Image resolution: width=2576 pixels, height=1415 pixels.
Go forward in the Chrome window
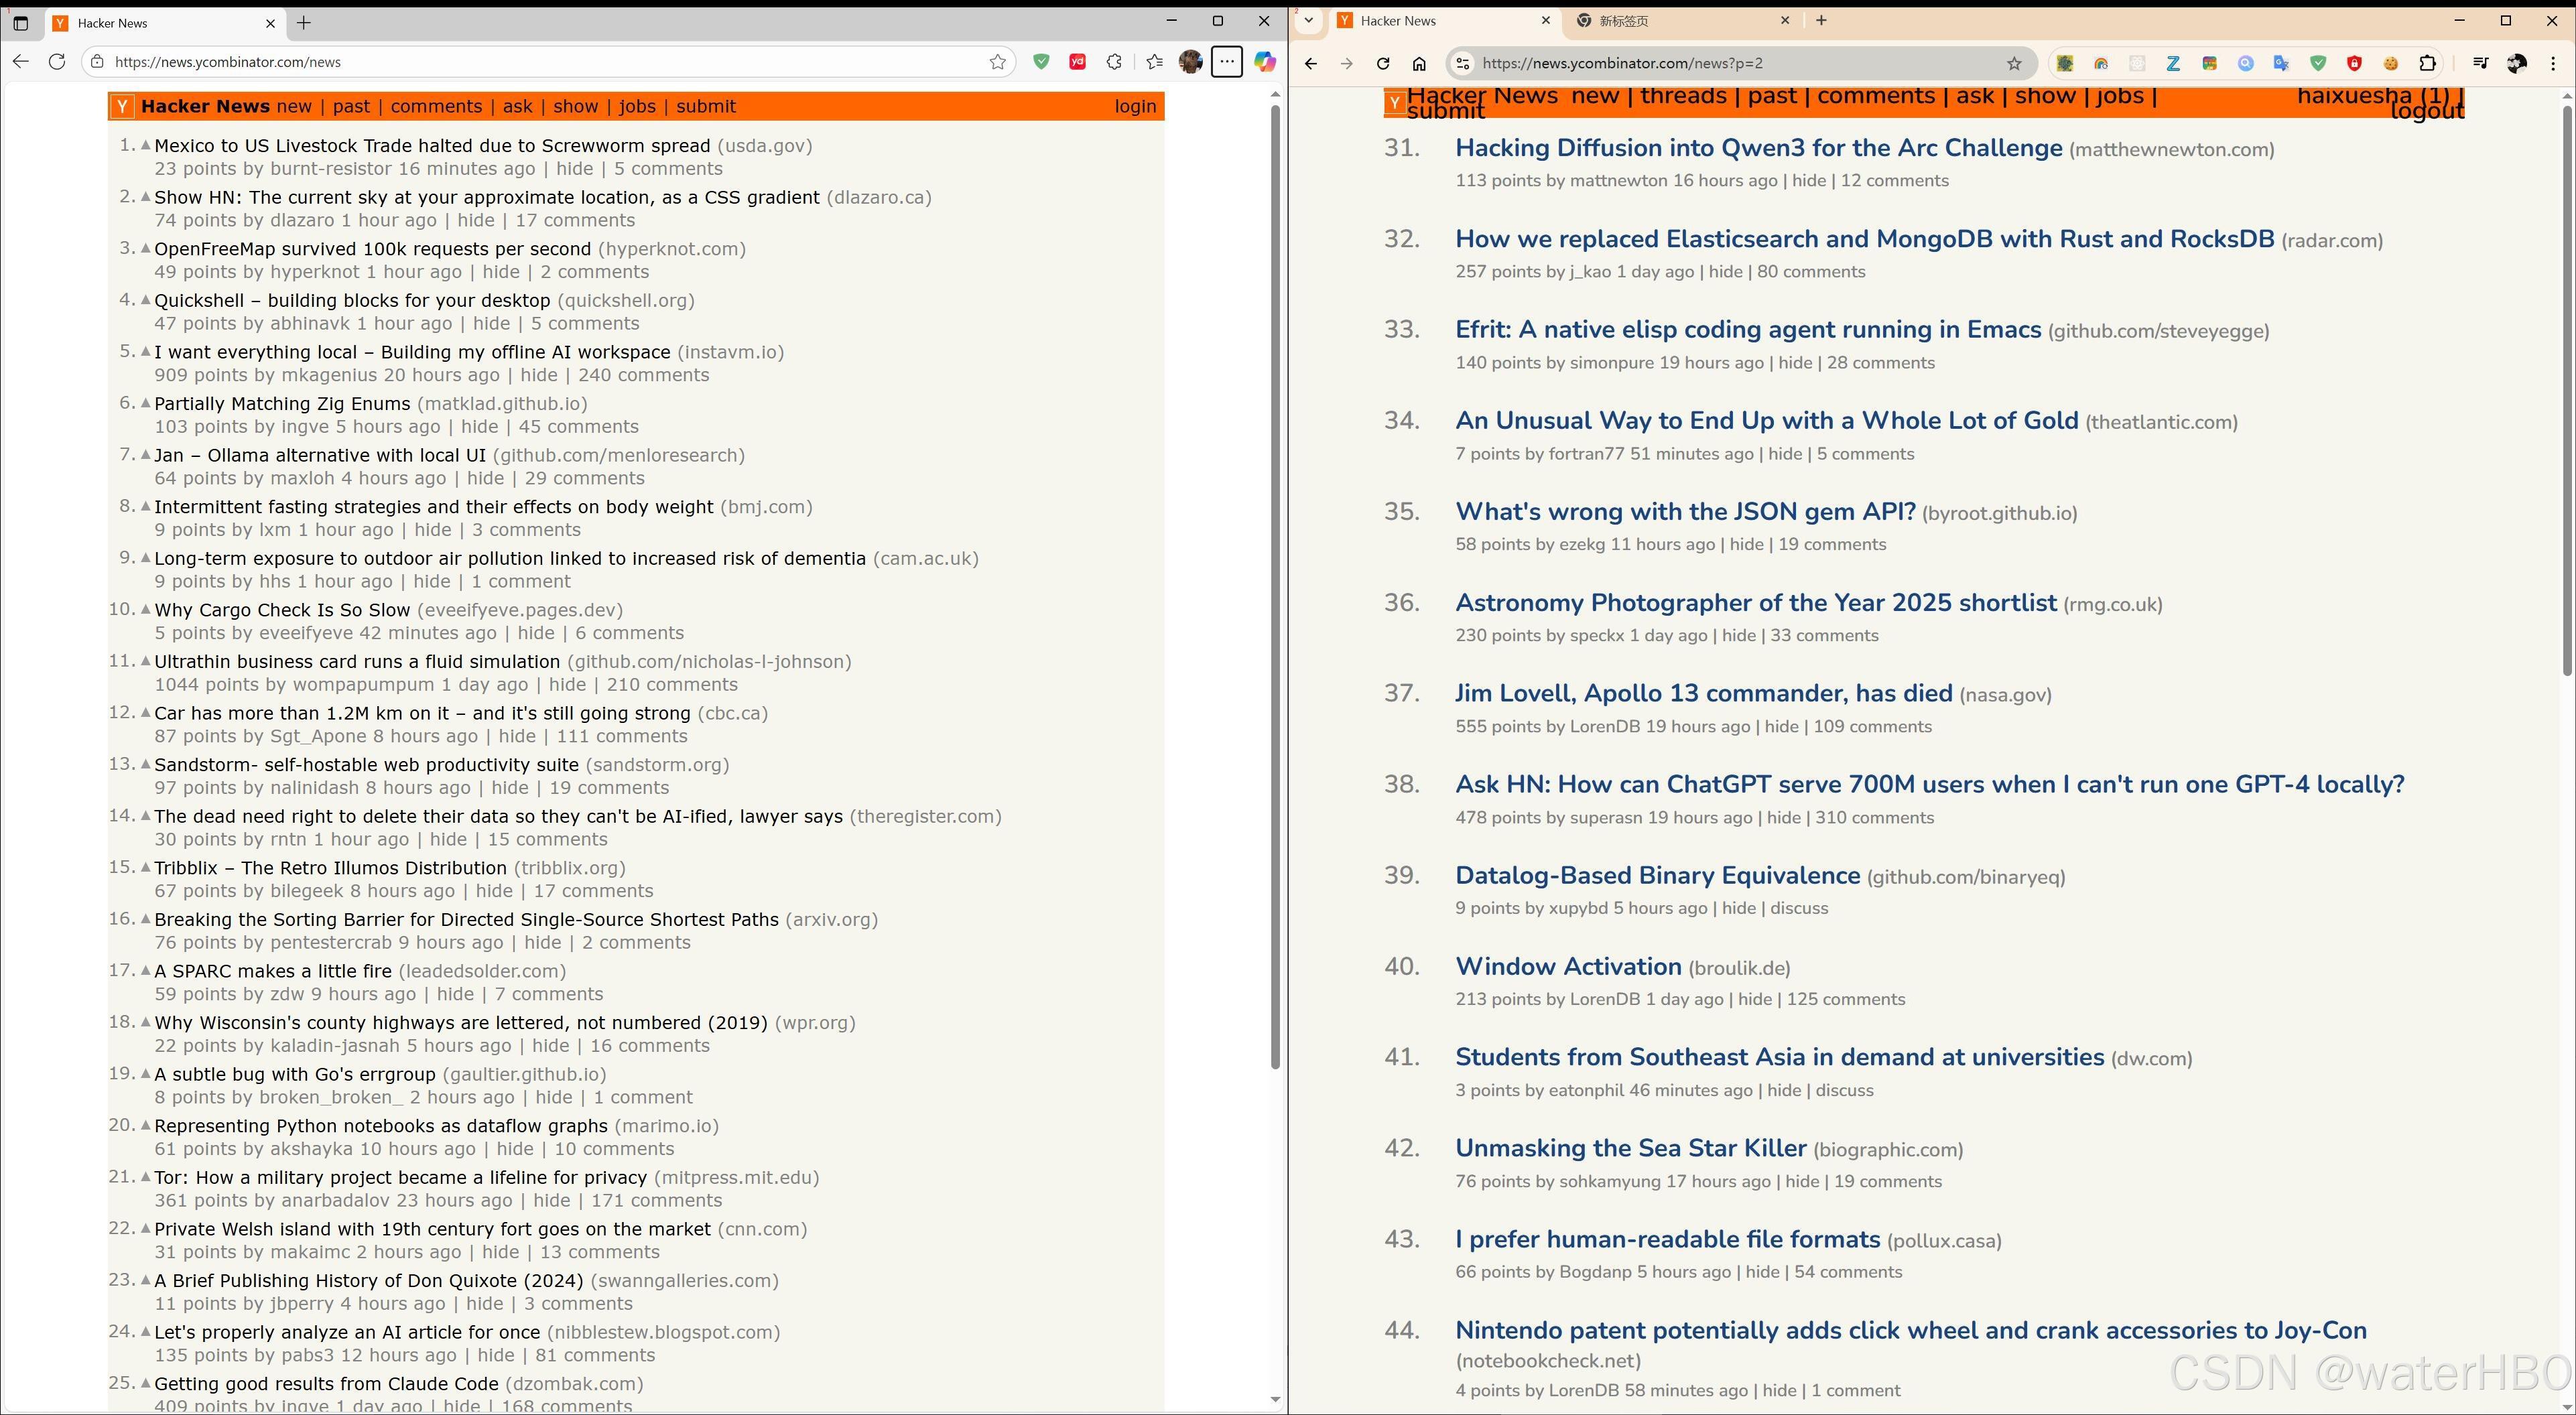1346,64
